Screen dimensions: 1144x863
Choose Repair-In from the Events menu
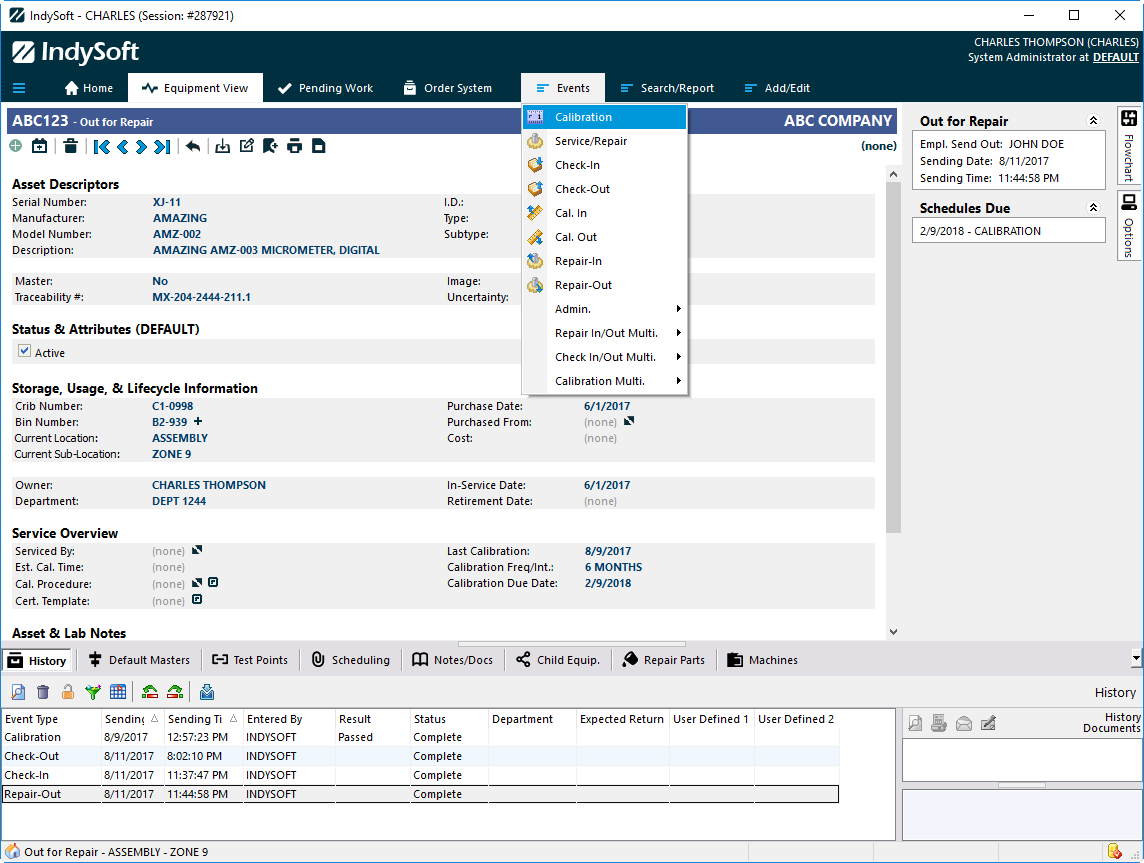578,261
